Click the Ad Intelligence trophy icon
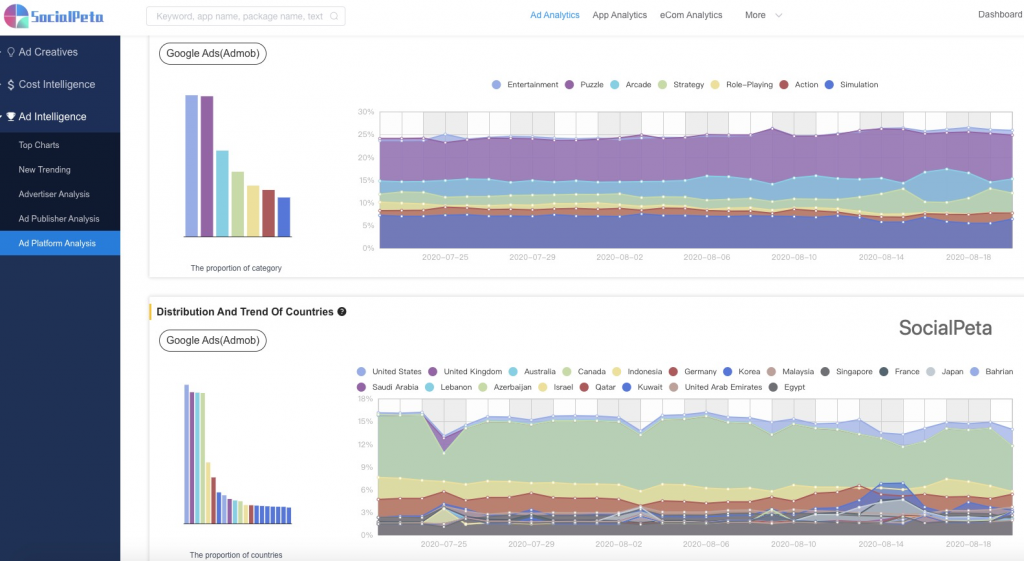The width and height of the screenshot is (1024, 561). point(11,116)
